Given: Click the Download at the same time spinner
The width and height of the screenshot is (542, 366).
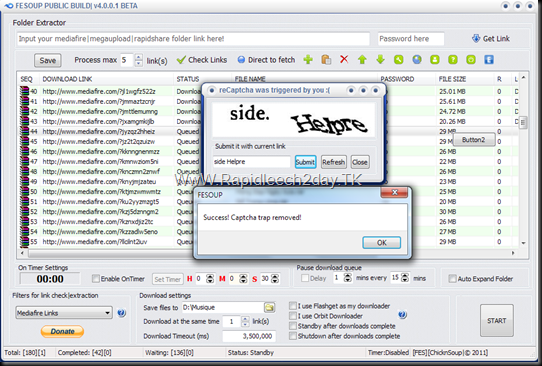Looking at the screenshot, I should 245,321.
